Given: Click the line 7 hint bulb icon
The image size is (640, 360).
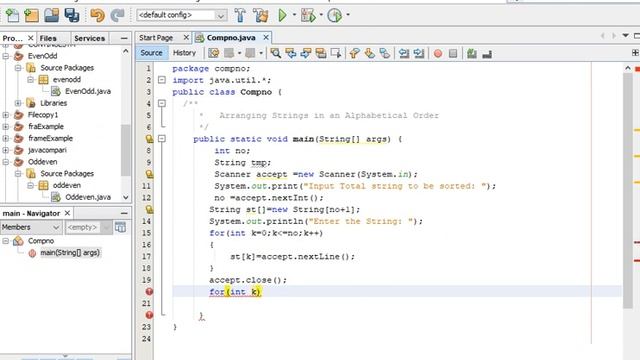Looking at the screenshot, I should tap(149, 139).
